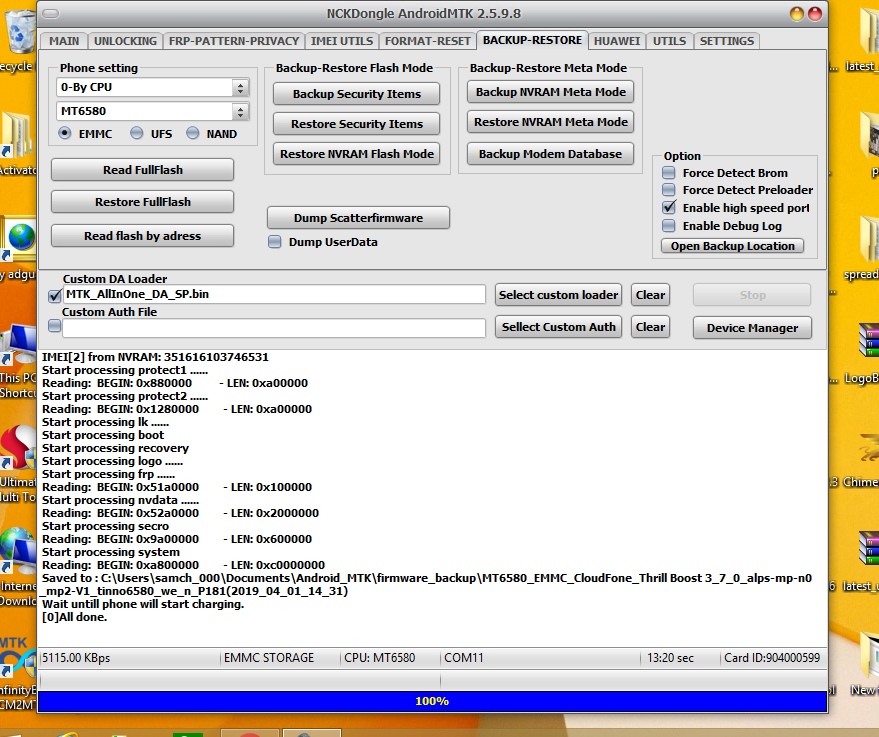The height and width of the screenshot is (737, 879).
Task: Click the [0]All done. log line
Action: coord(75,617)
